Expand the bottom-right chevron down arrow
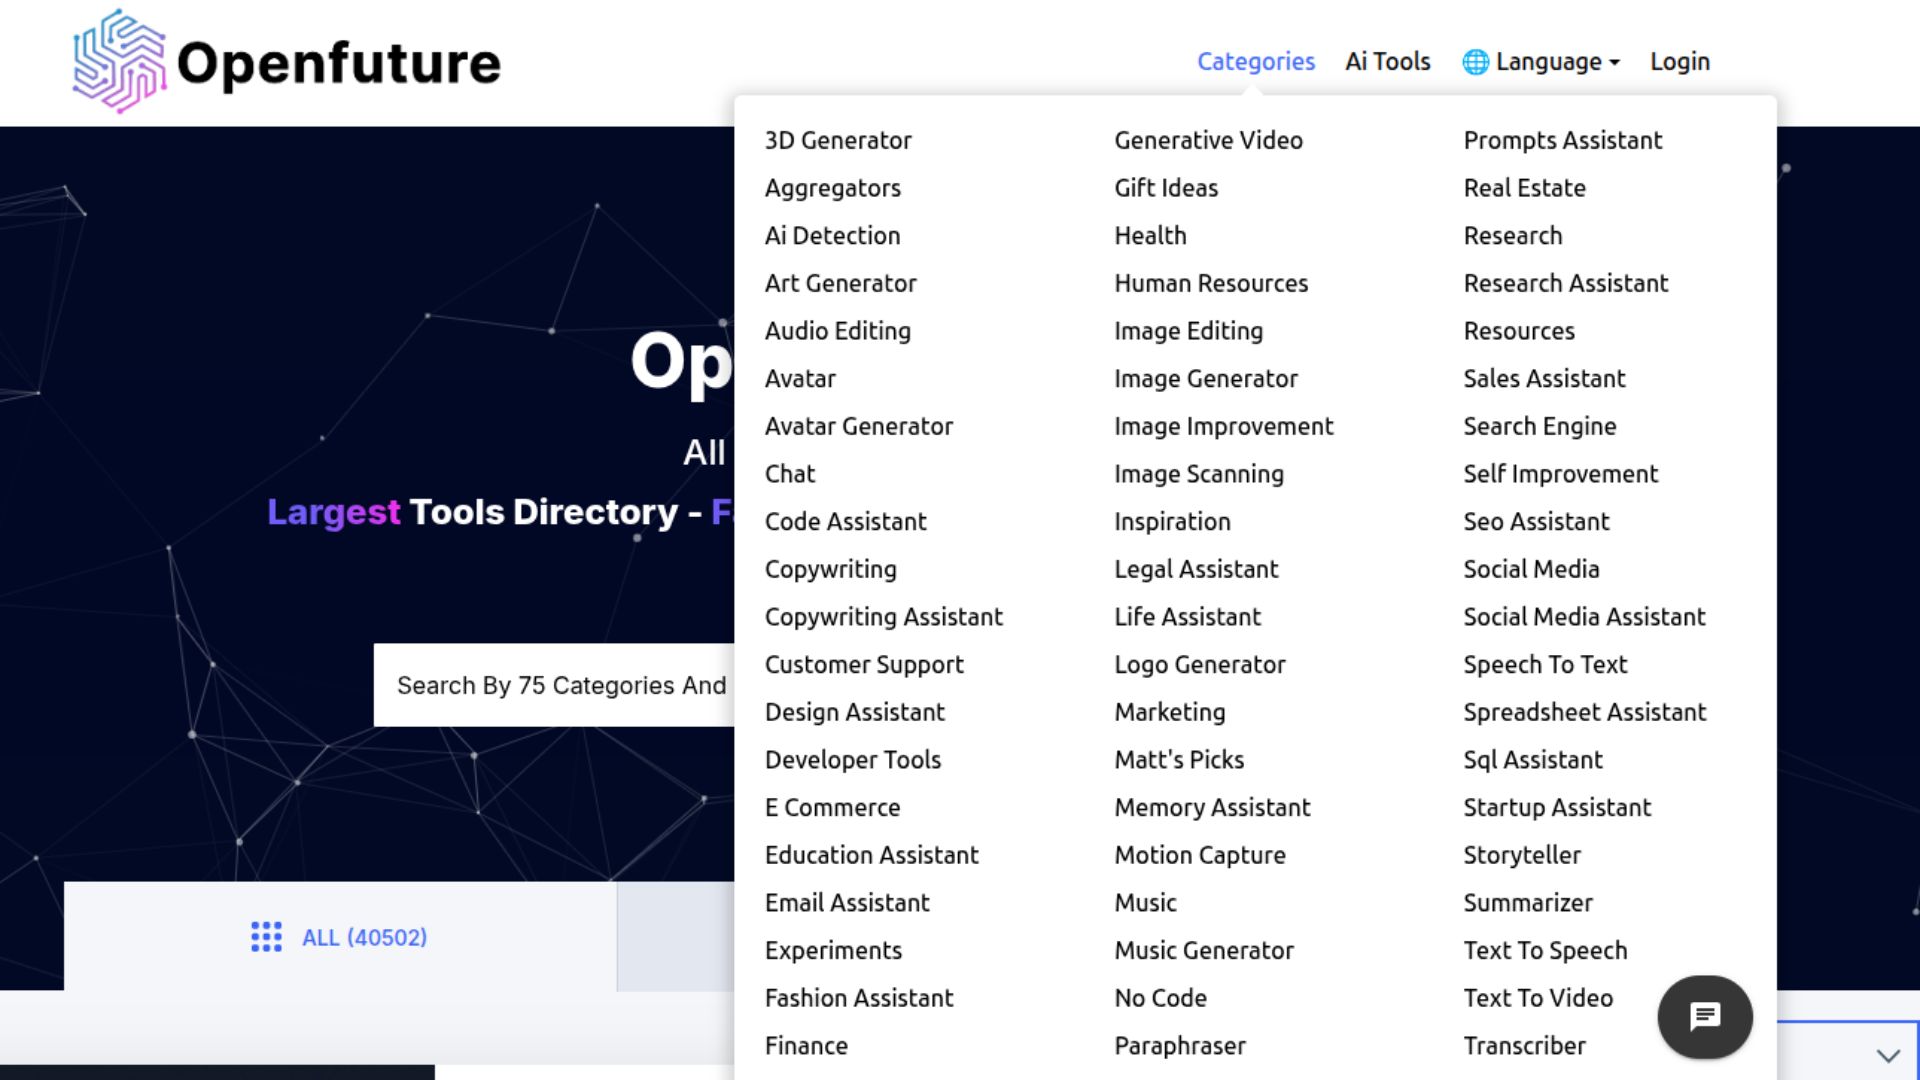Viewport: 1920px width, 1080px height. tap(1888, 1055)
